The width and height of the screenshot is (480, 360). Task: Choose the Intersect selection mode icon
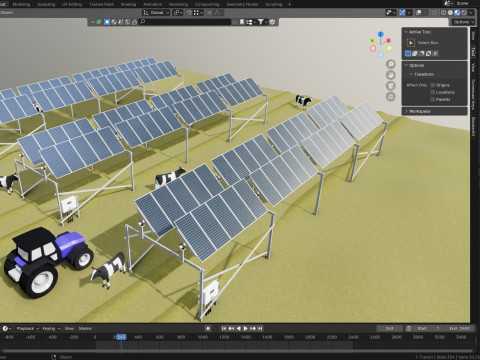point(435,53)
